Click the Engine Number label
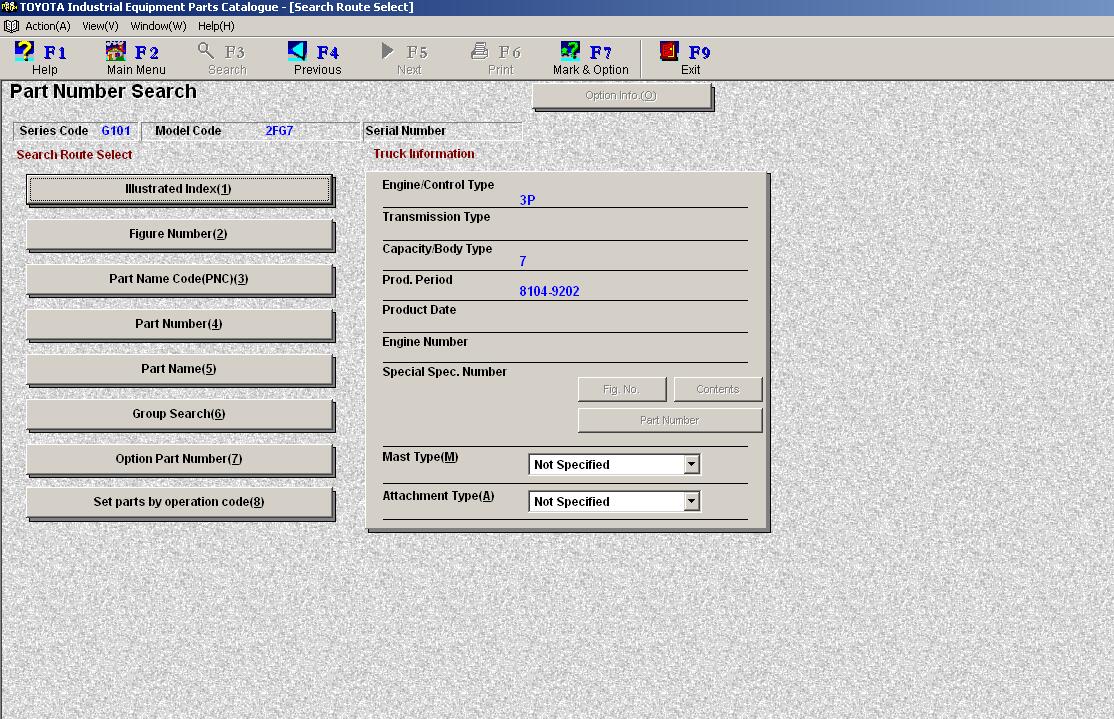 coord(425,342)
